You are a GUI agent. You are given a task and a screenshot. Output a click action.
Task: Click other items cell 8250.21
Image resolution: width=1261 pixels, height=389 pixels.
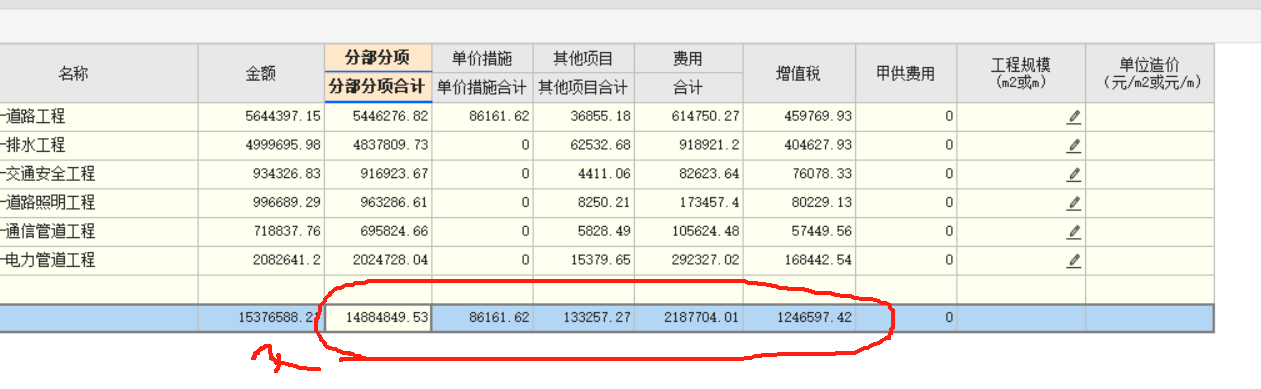click(584, 203)
